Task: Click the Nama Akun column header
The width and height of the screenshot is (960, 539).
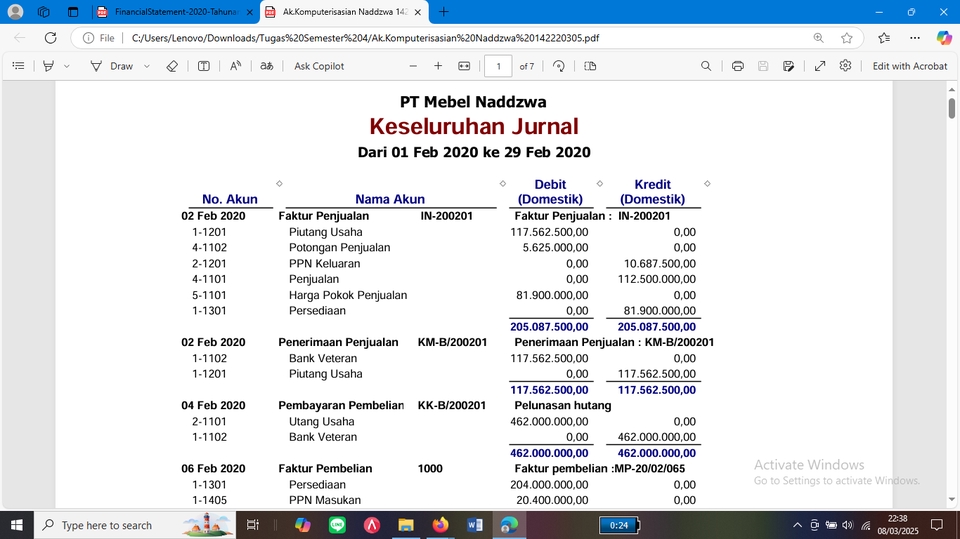Action: pyautogui.click(x=390, y=199)
